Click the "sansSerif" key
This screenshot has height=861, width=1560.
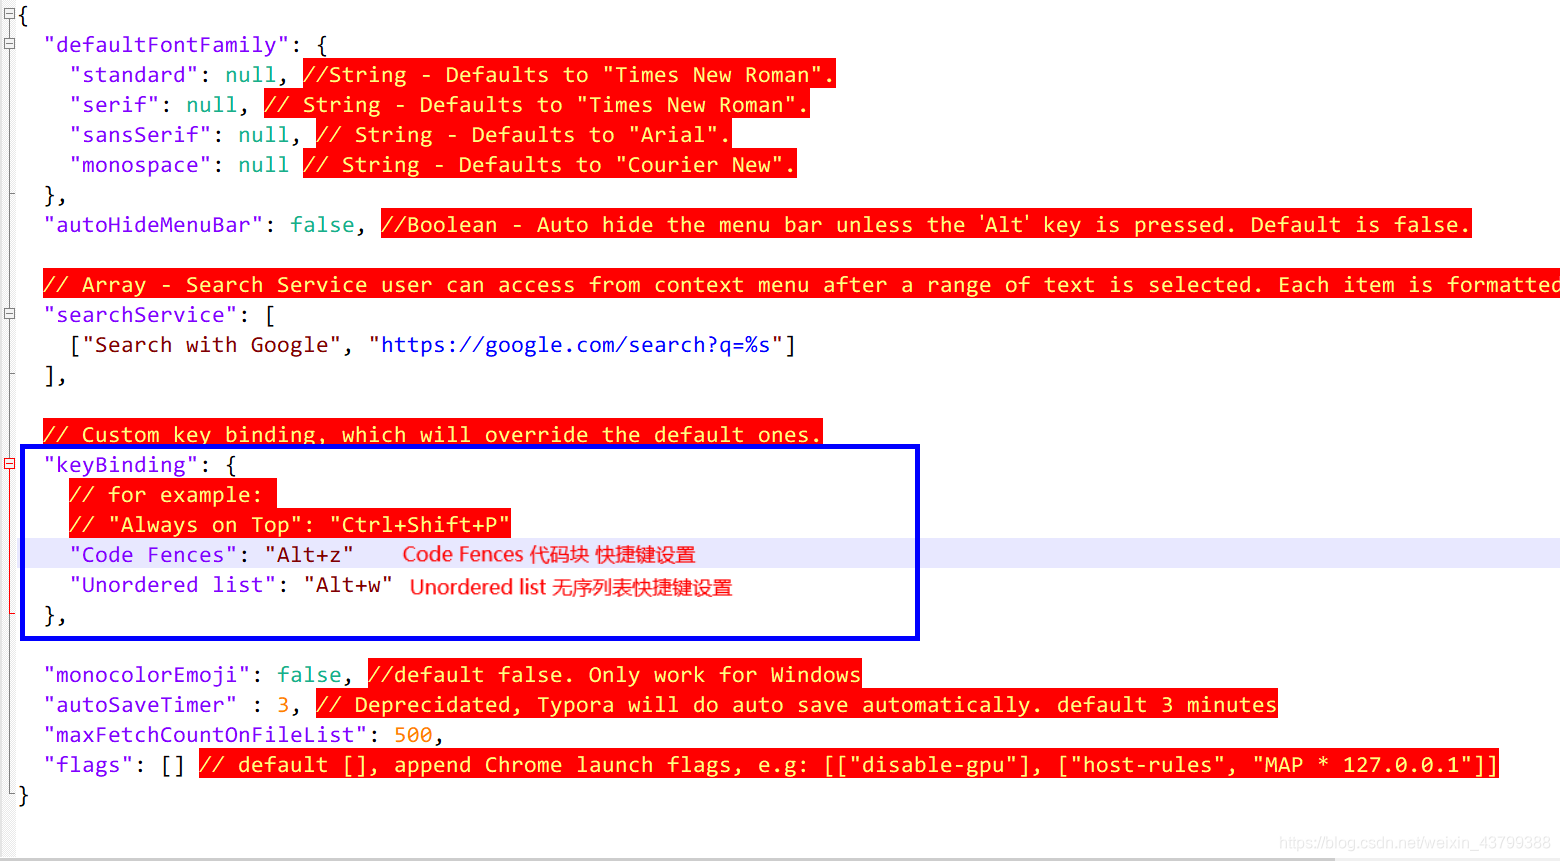point(140,135)
